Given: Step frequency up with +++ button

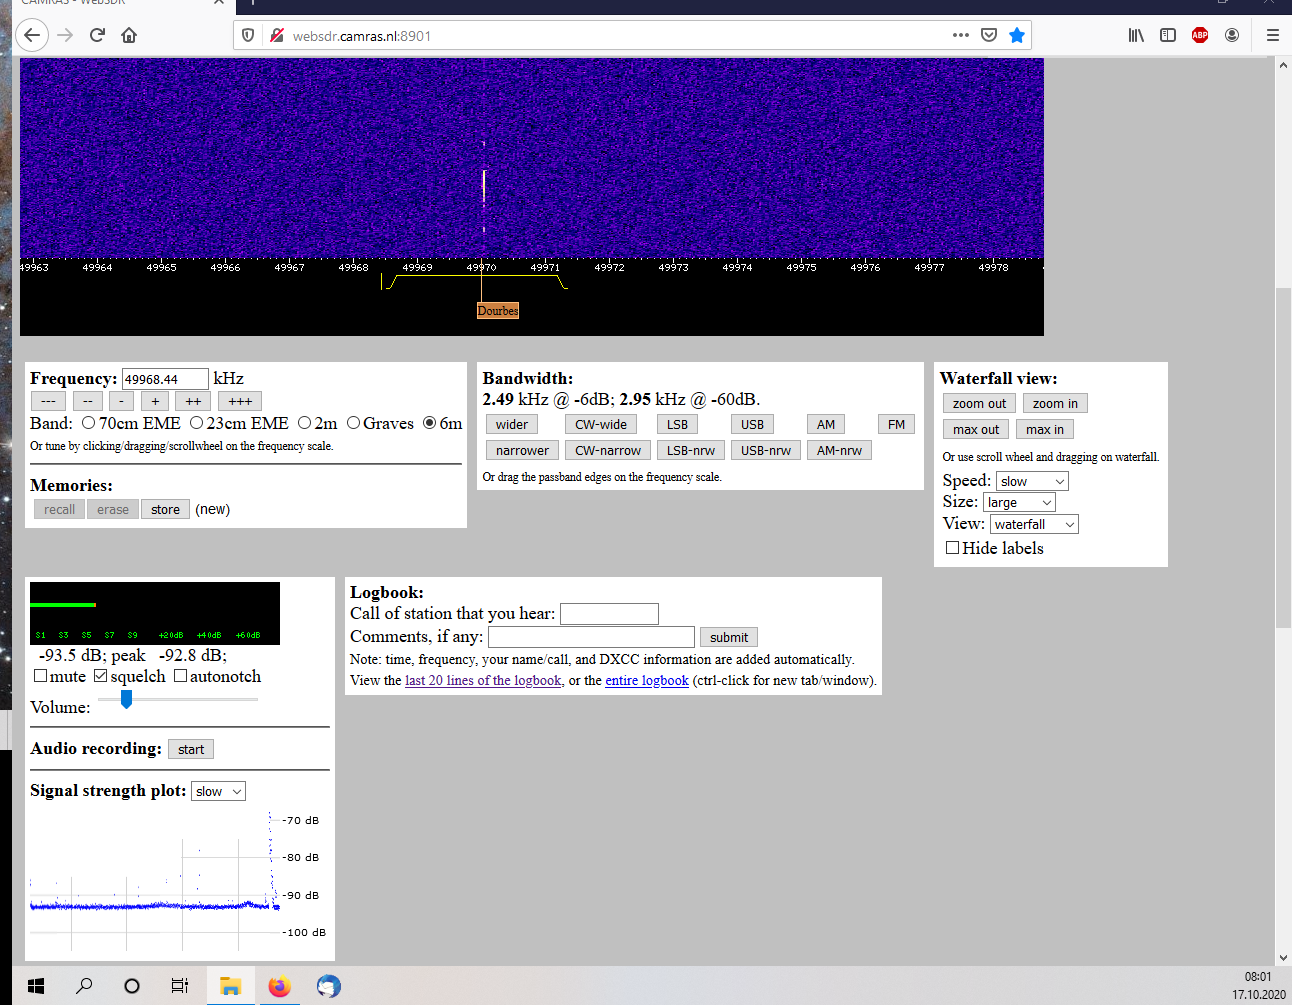Looking at the screenshot, I should point(240,401).
